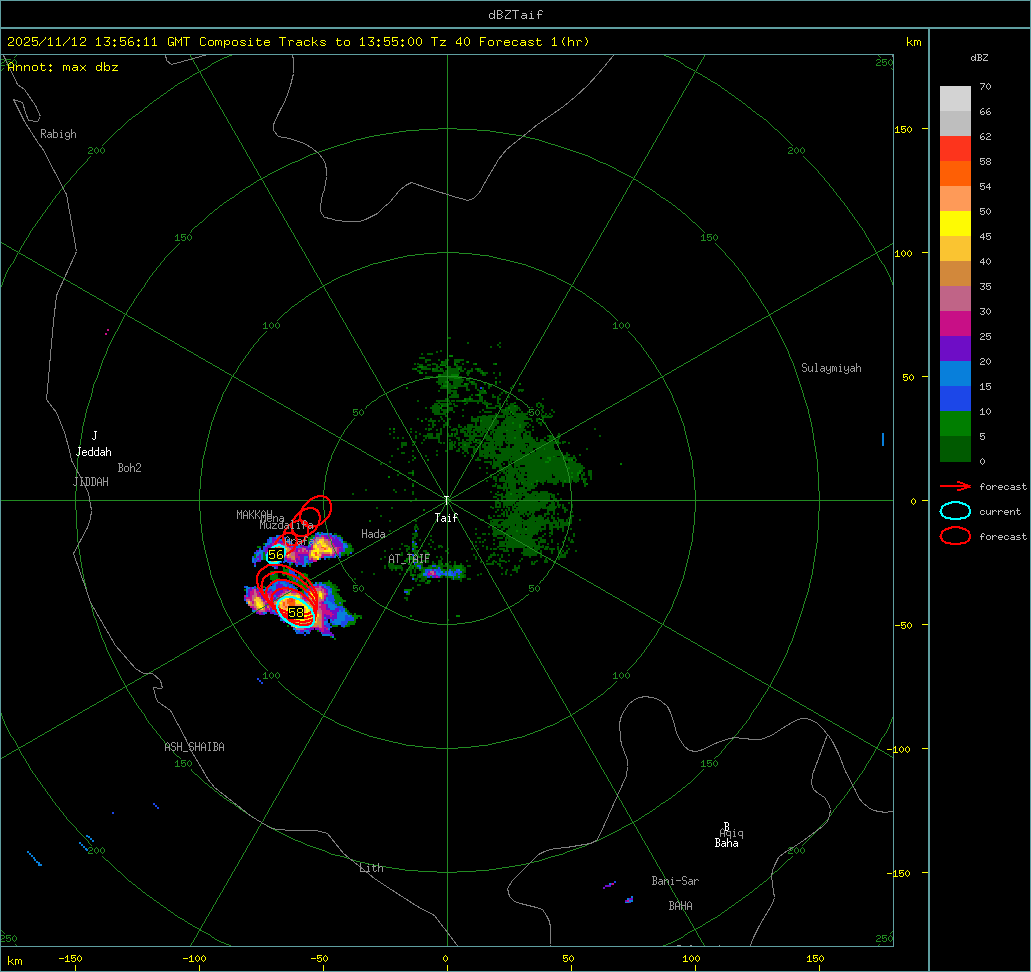Click the Rabigh location label
This screenshot has height=972, width=1031.
[58, 134]
